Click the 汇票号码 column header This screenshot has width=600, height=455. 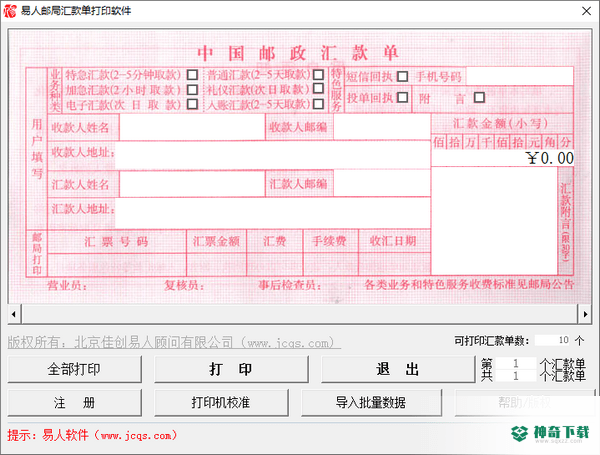pyautogui.click(x=116, y=241)
